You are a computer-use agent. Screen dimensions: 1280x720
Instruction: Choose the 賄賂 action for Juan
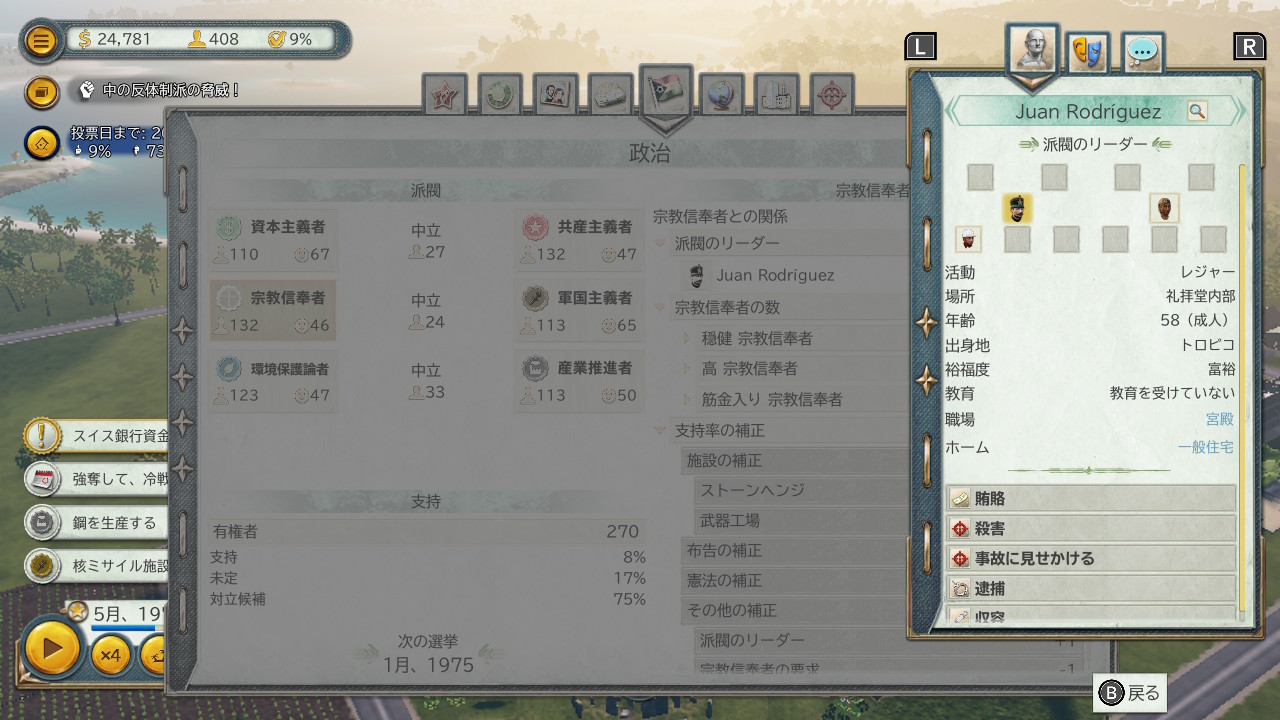pos(1091,498)
